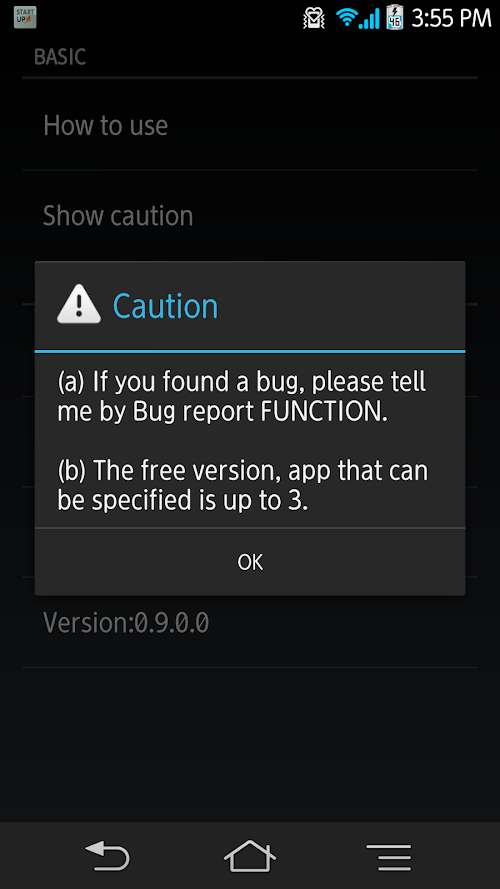Tap the BASIC section header

point(60,57)
